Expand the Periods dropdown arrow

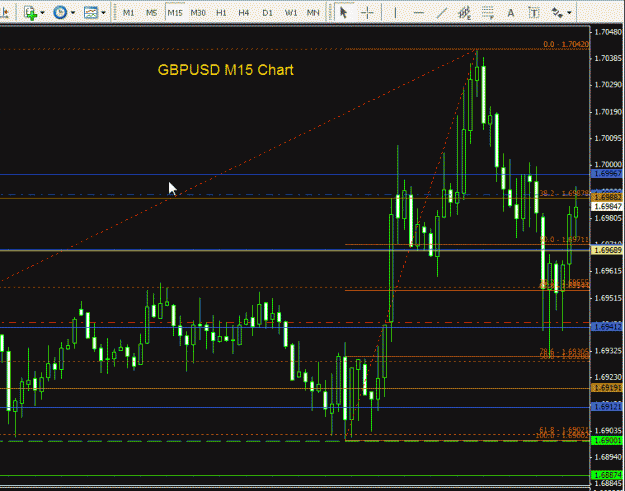(x=73, y=13)
